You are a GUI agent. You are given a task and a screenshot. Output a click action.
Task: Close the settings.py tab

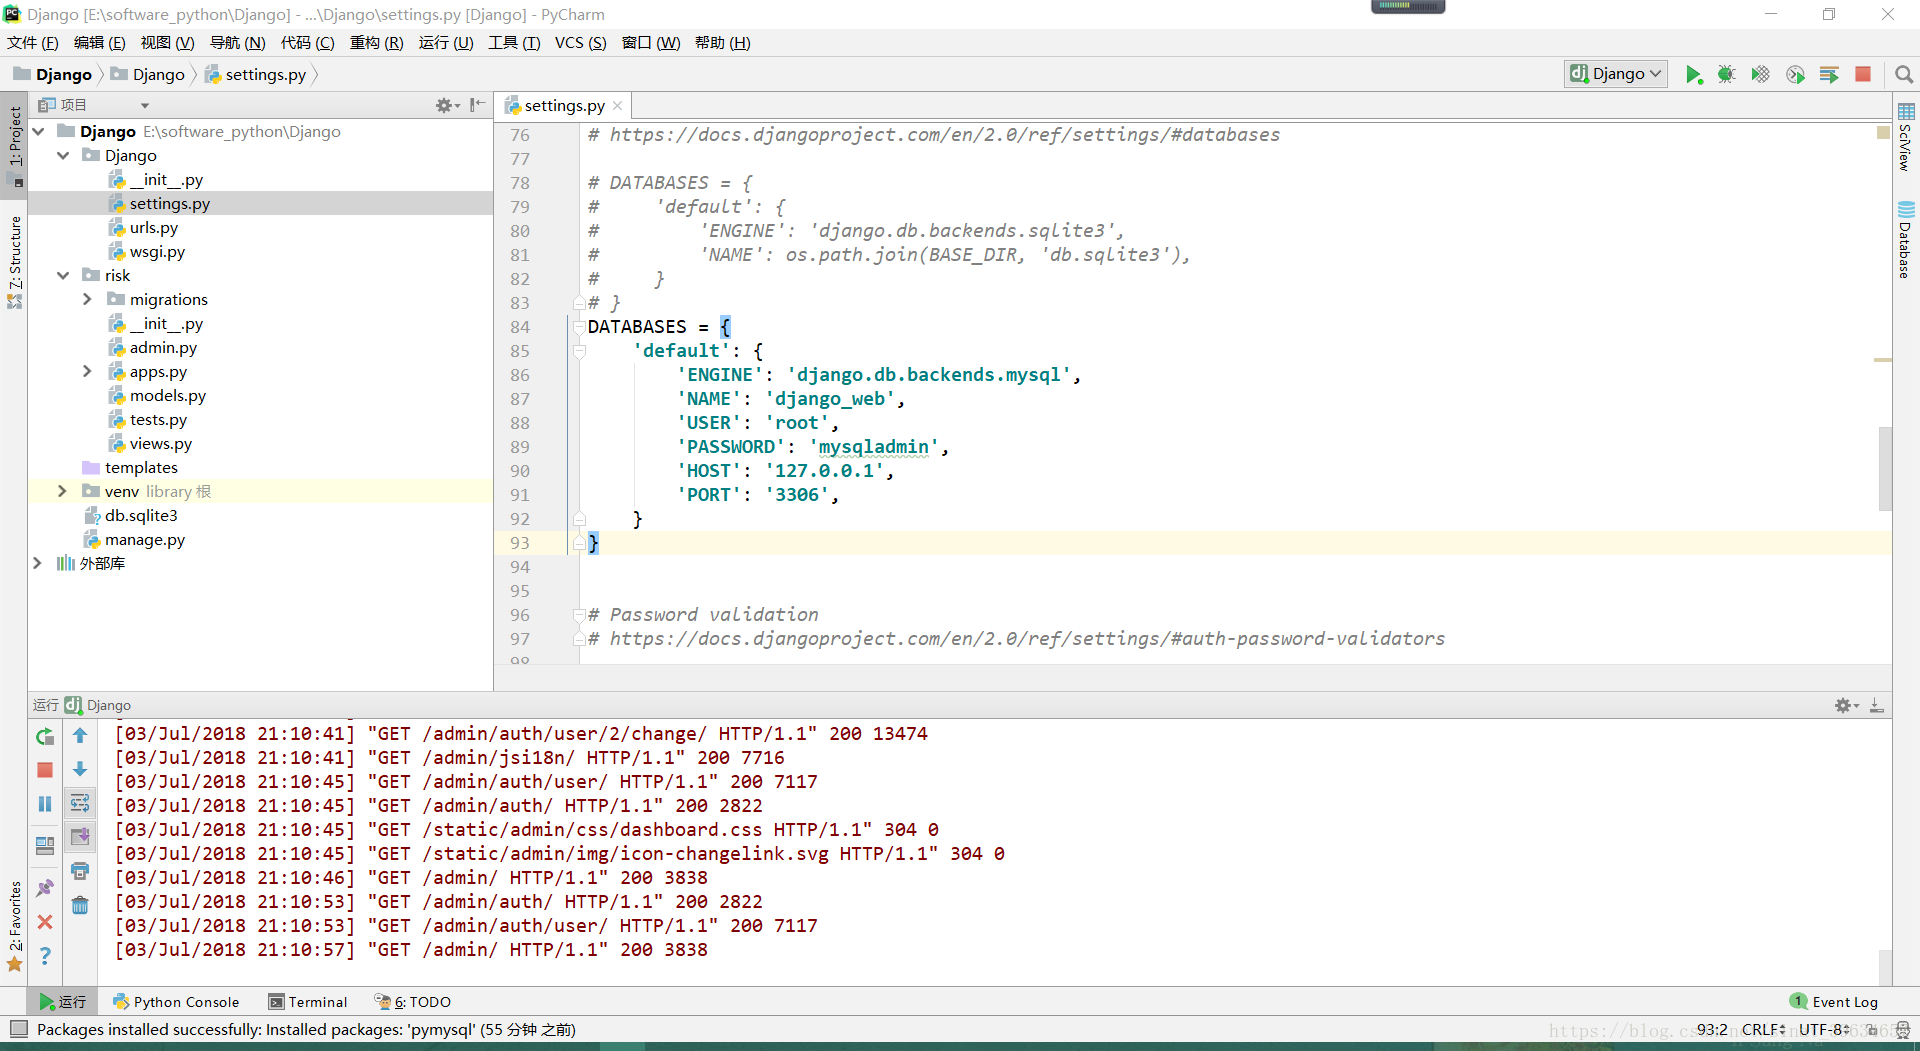(x=618, y=106)
